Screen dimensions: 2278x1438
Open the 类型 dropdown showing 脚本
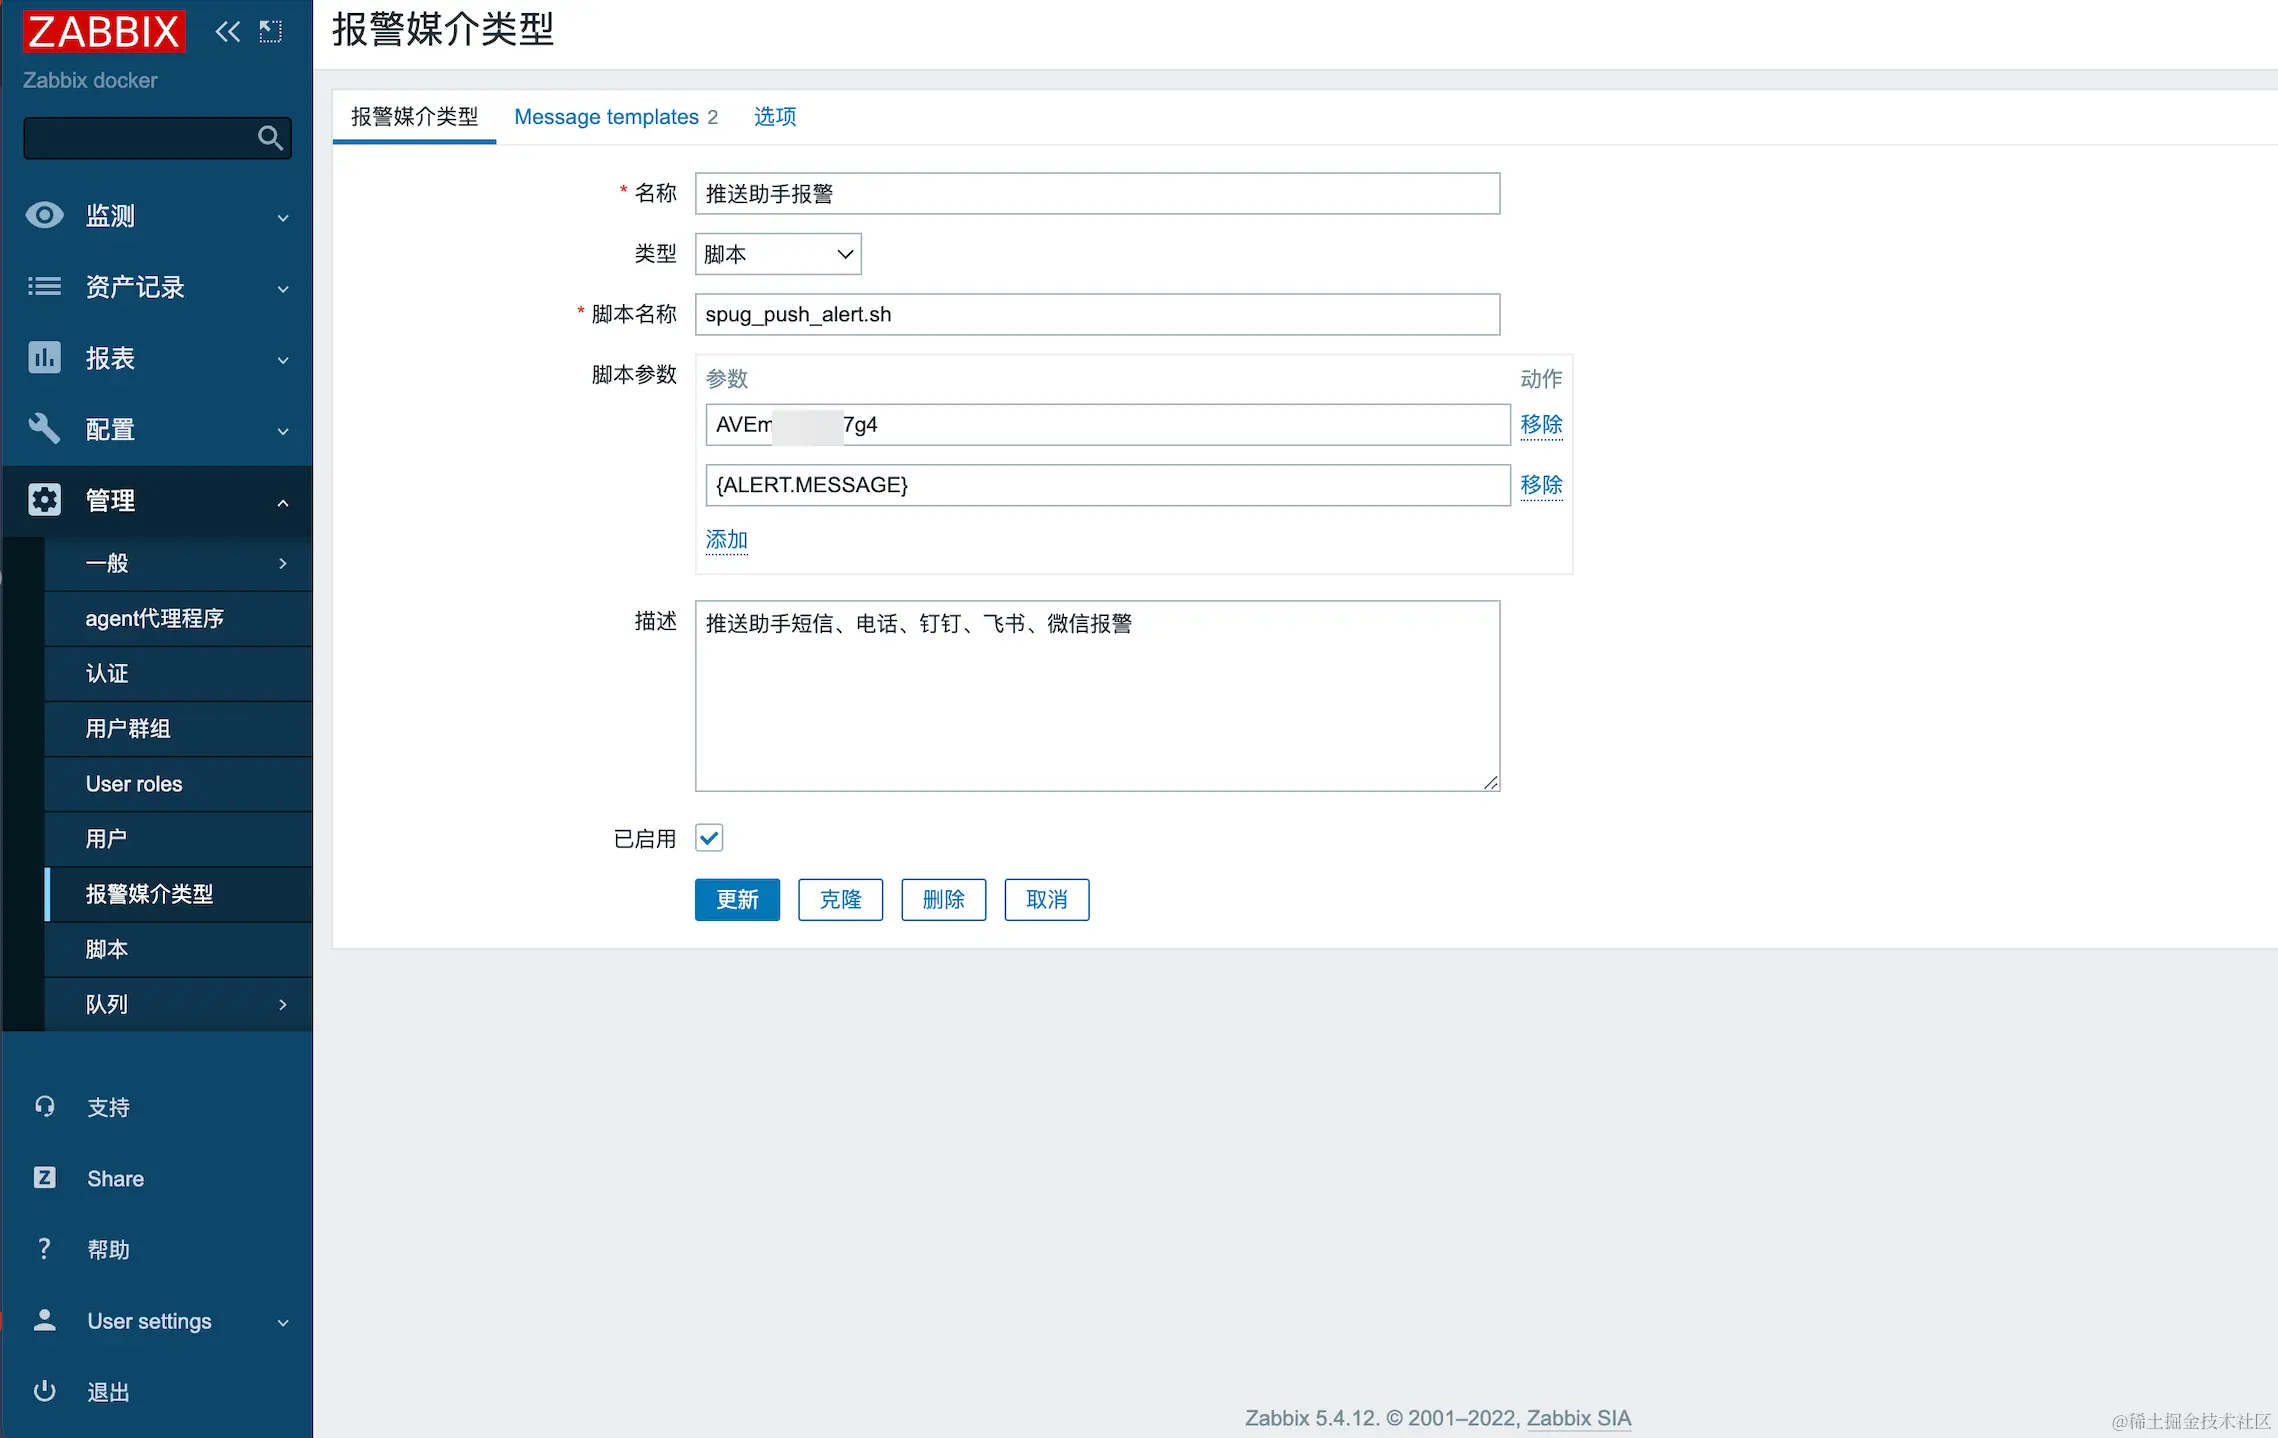pos(778,254)
